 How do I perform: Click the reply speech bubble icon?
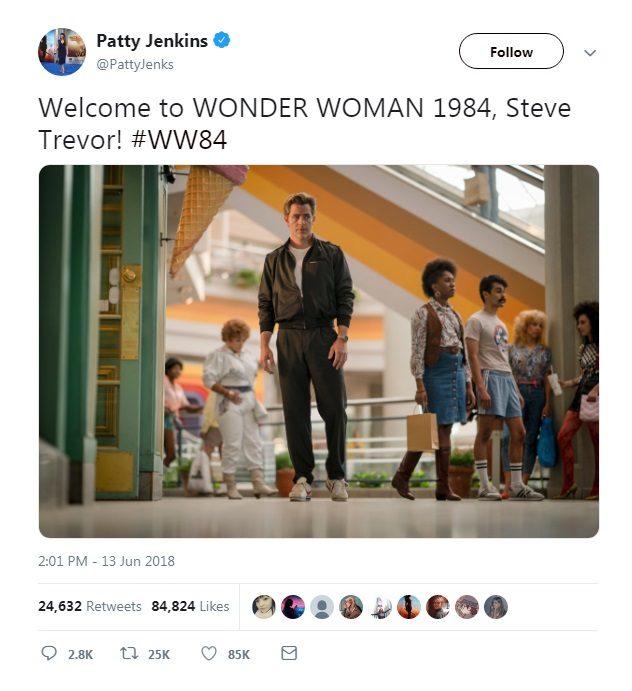coord(49,653)
